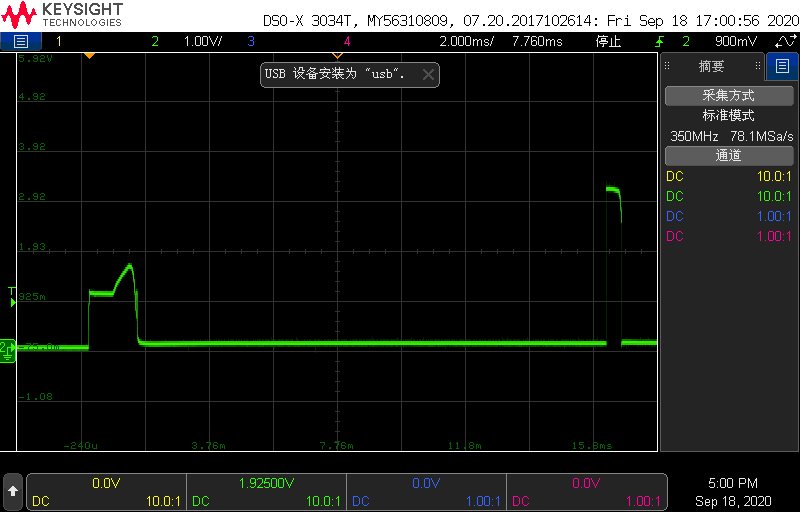Click the yellow channel 1 10.0:1 probe ratio

774,176
